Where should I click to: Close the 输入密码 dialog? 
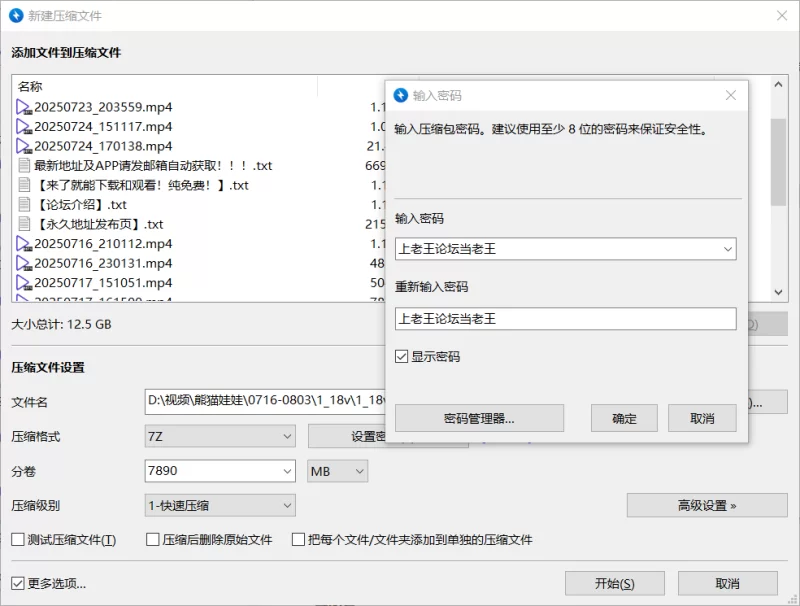[x=731, y=95]
